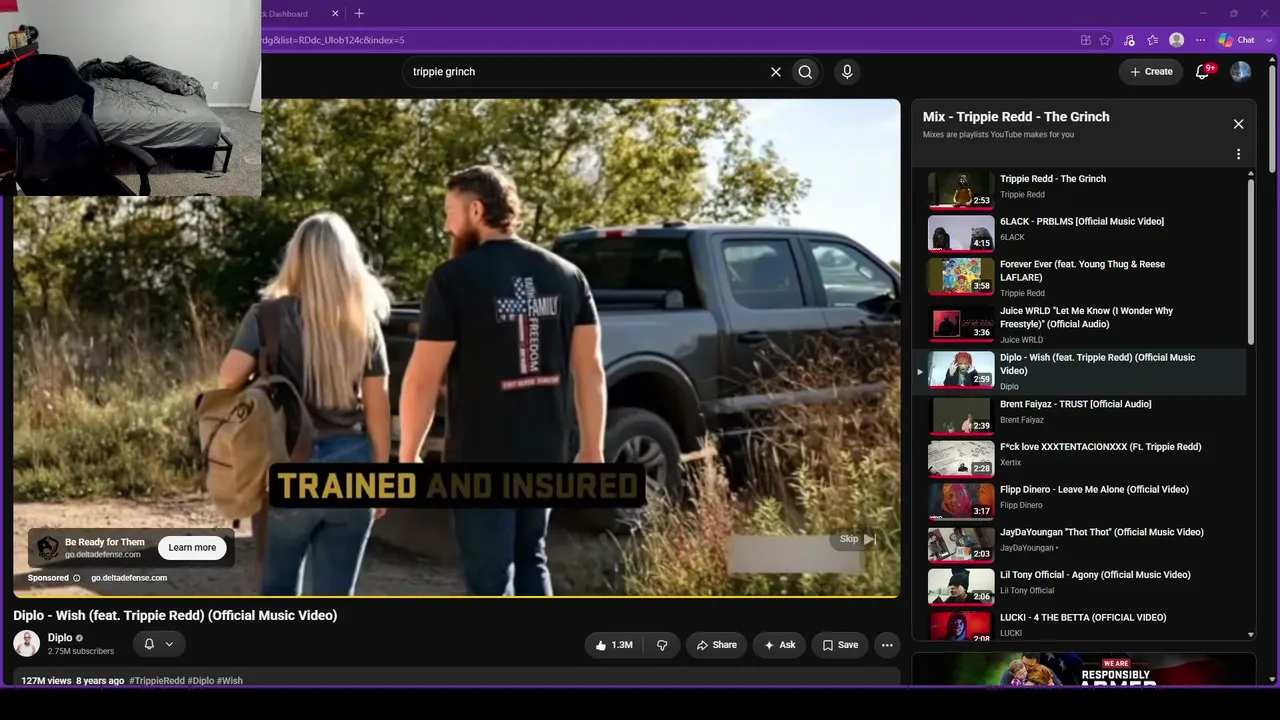Screen dimensions: 1280x720
Task: Dislike this video
Action: click(662, 645)
